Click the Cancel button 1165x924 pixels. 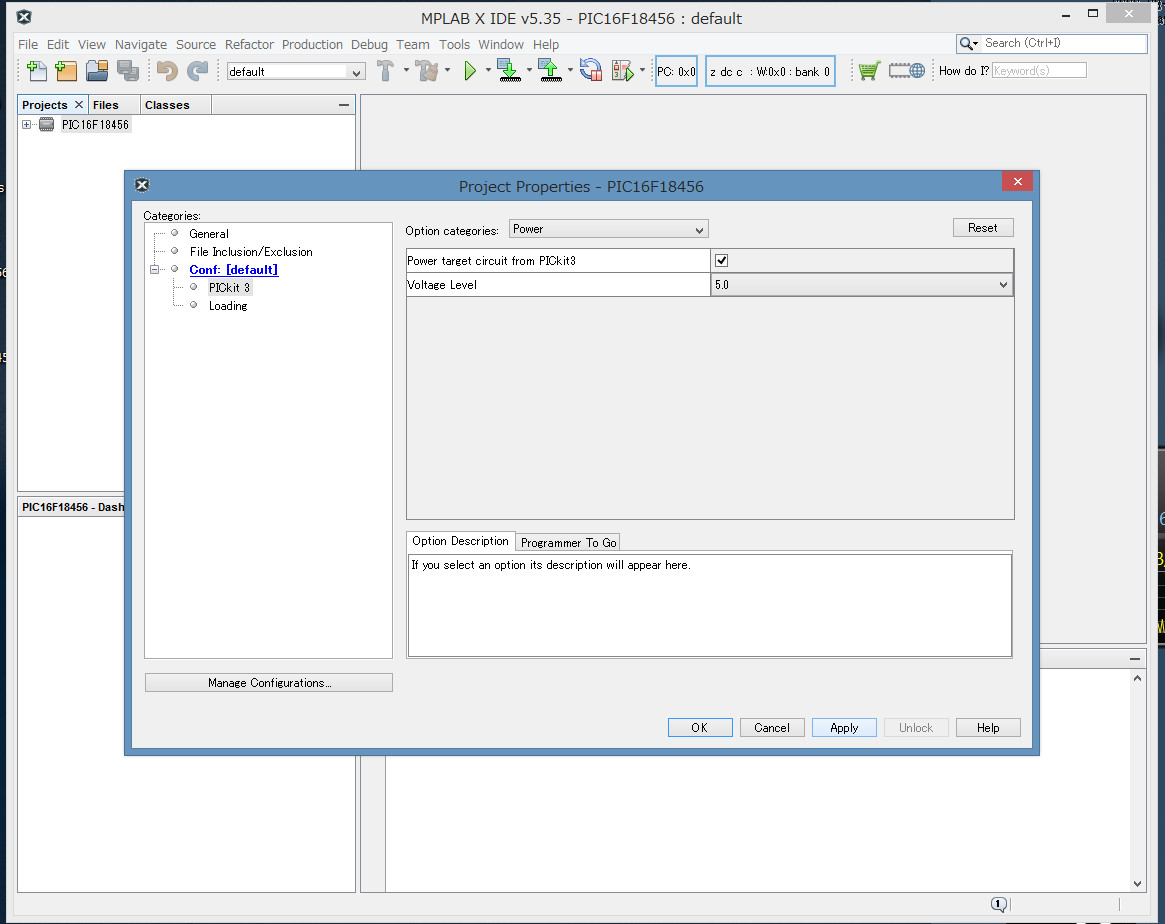(x=772, y=728)
